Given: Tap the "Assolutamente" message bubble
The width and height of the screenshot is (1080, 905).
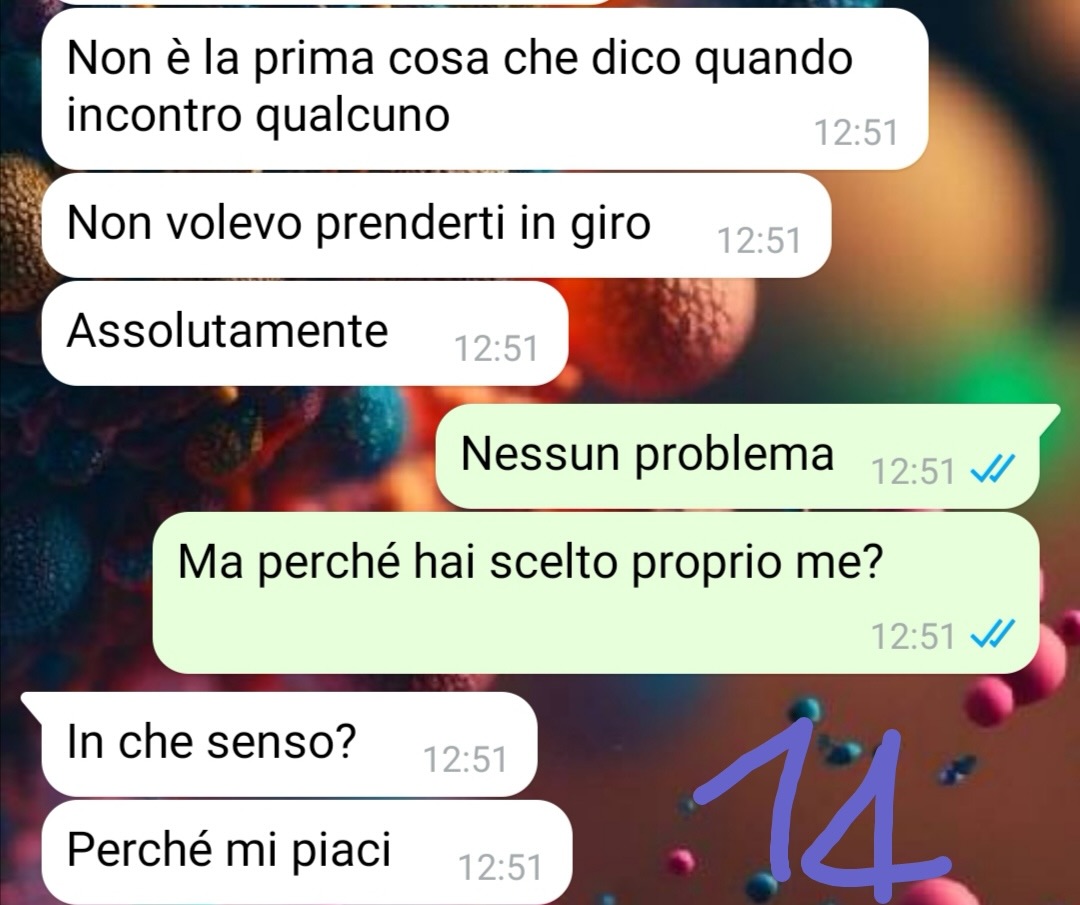Looking at the screenshot, I should [x=304, y=333].
